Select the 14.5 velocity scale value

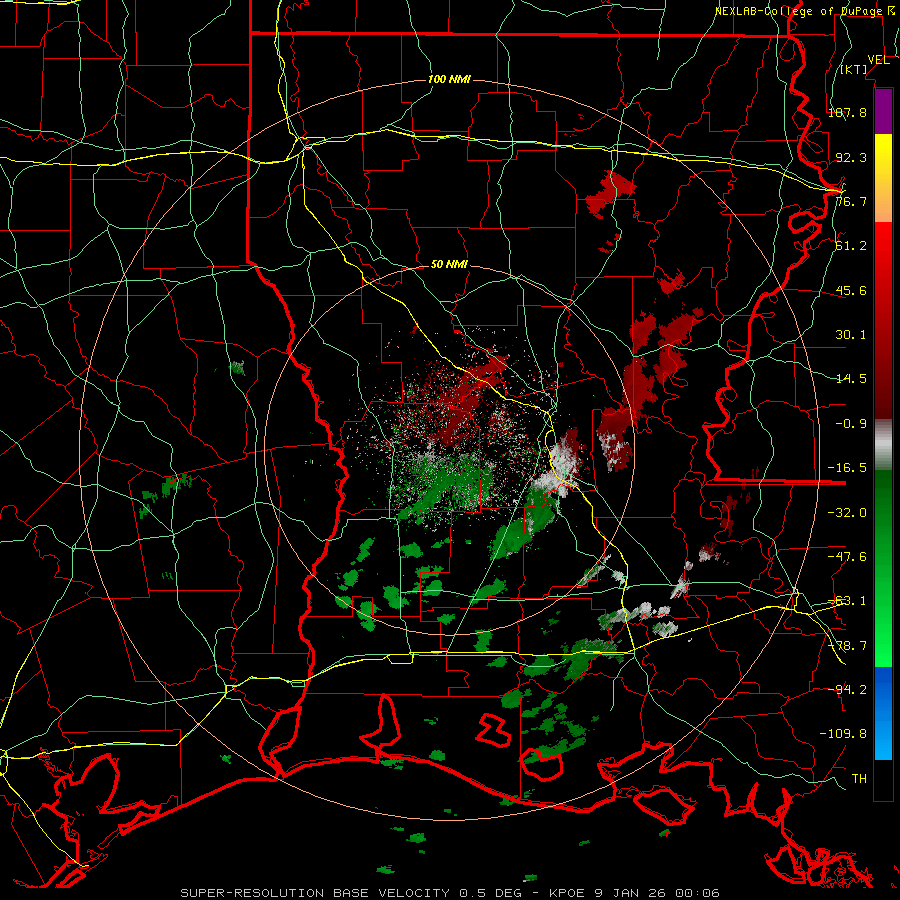coord(851,379)
